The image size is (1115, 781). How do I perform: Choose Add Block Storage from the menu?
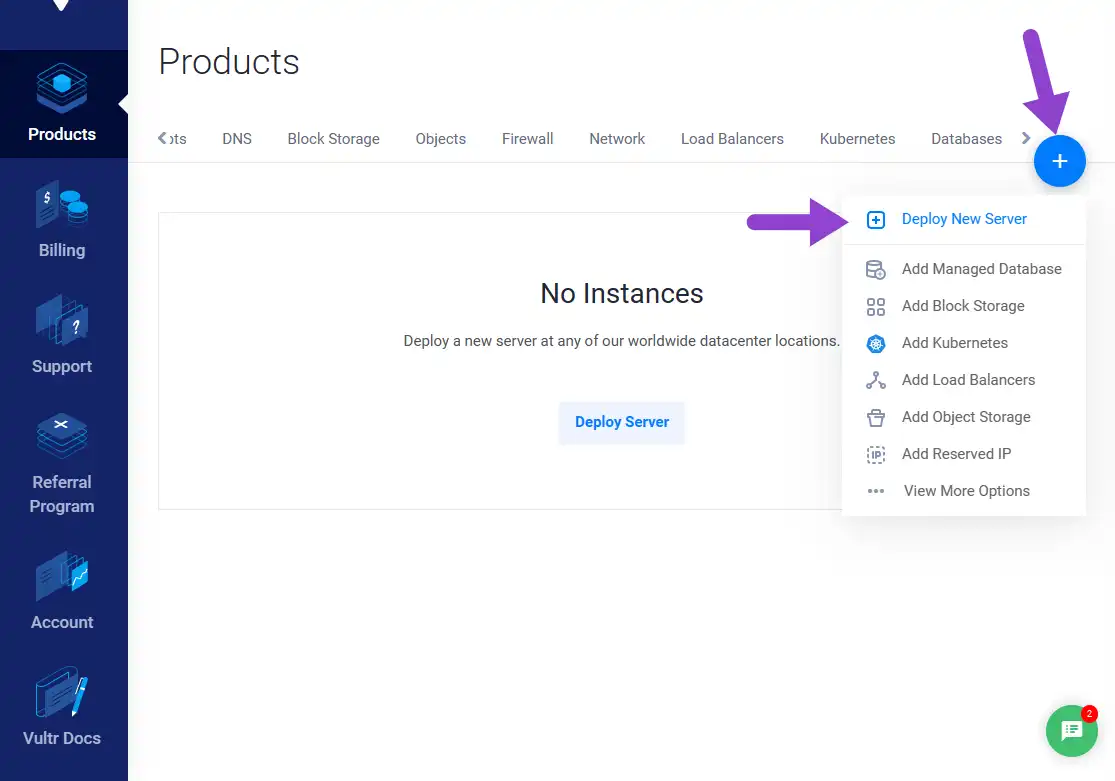click(964, 306)
